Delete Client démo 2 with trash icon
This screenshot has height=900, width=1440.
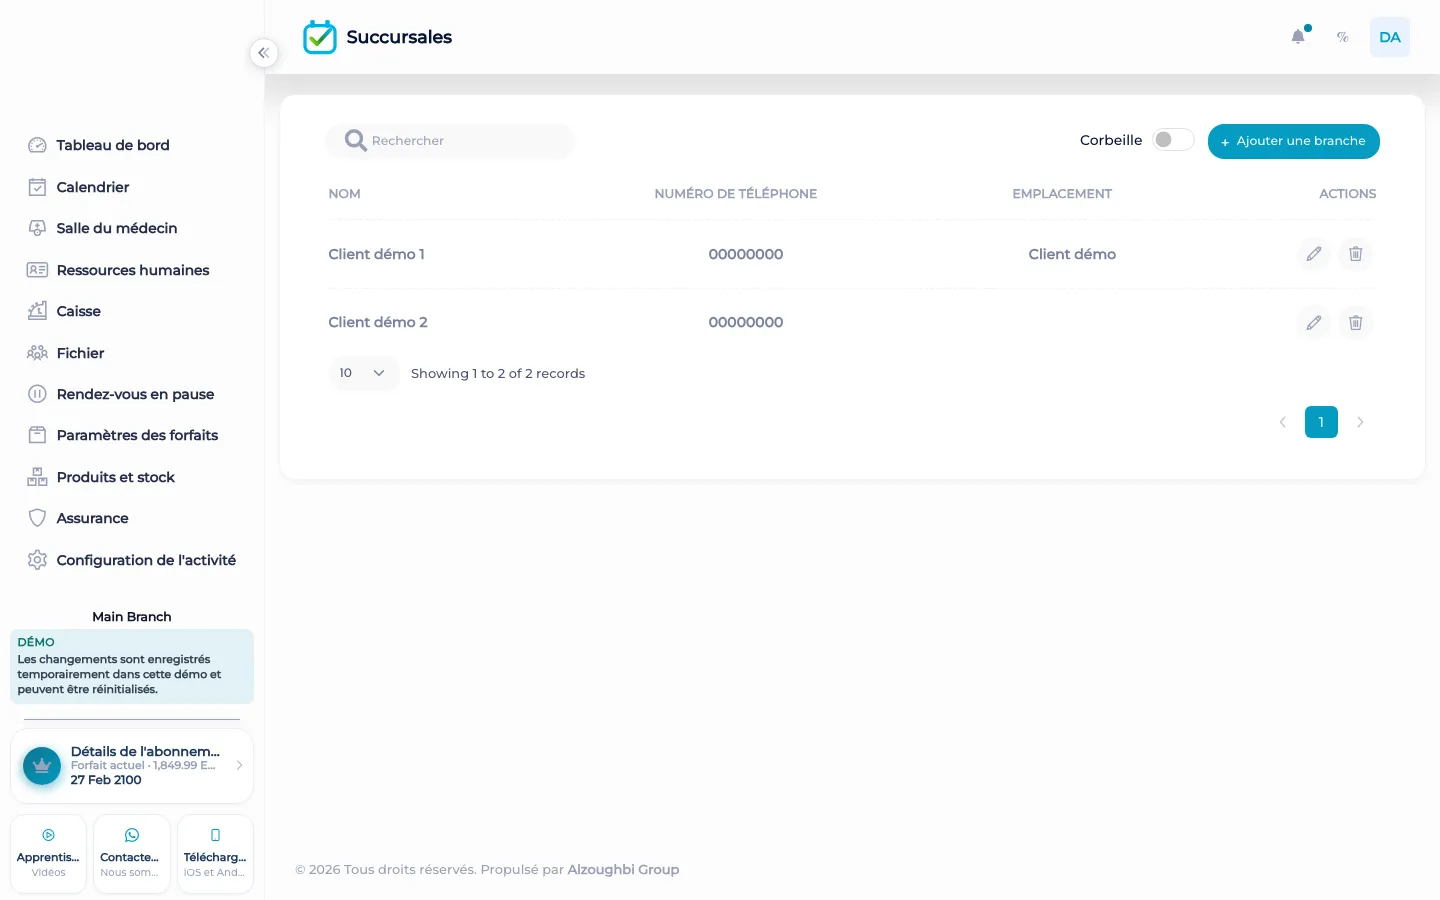[1356, 322]
